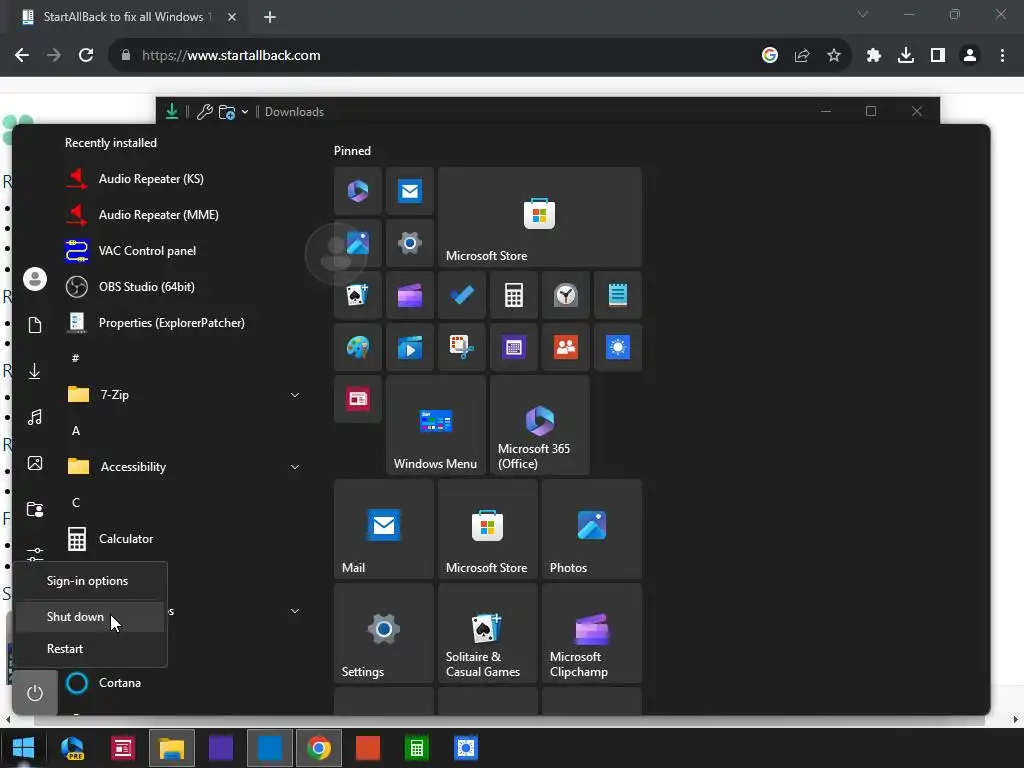1024x768 pixels.
Task: Select Shut down from power menu
Action: (90, 616)
